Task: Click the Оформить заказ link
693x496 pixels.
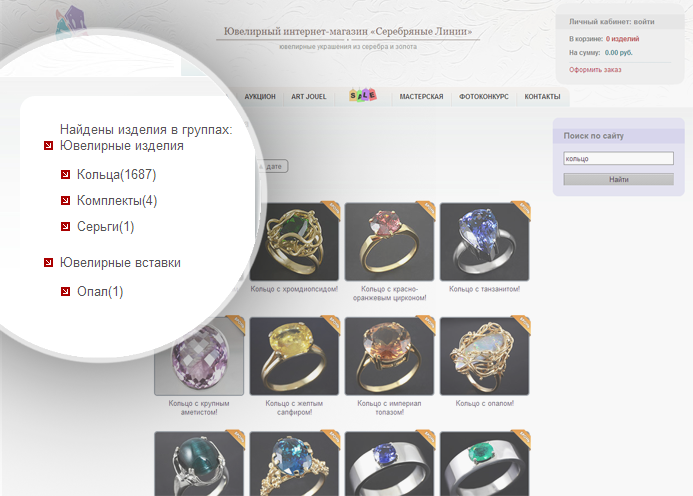Action: (x=595, y=70)
